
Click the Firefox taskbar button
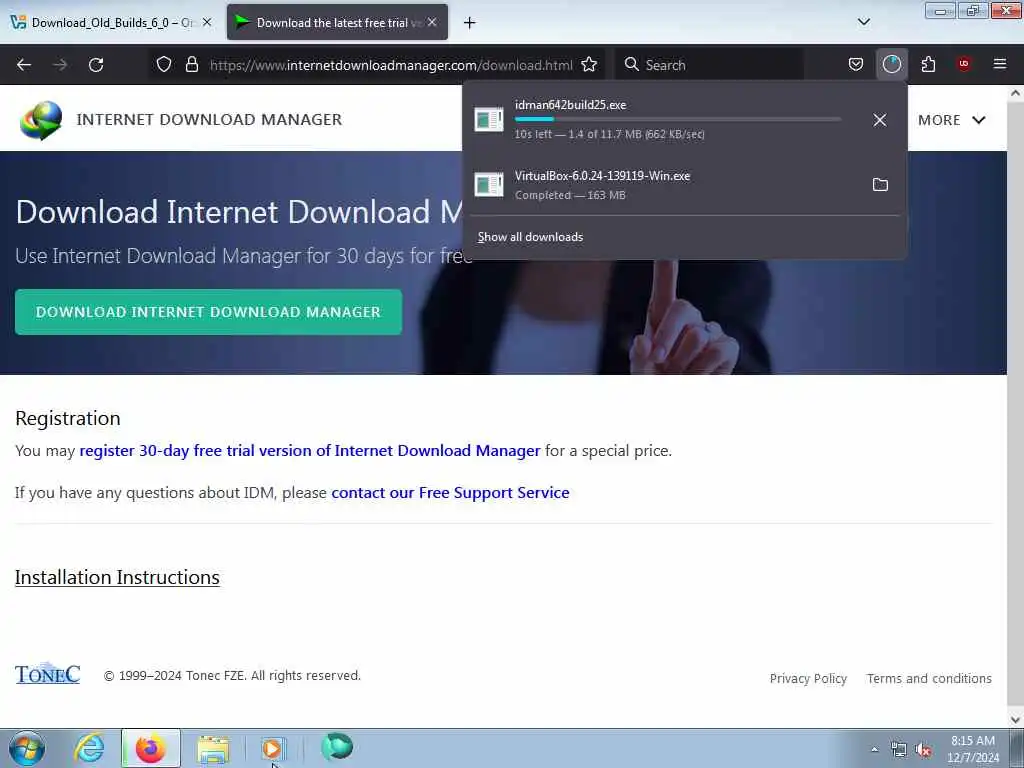(150, 748)
